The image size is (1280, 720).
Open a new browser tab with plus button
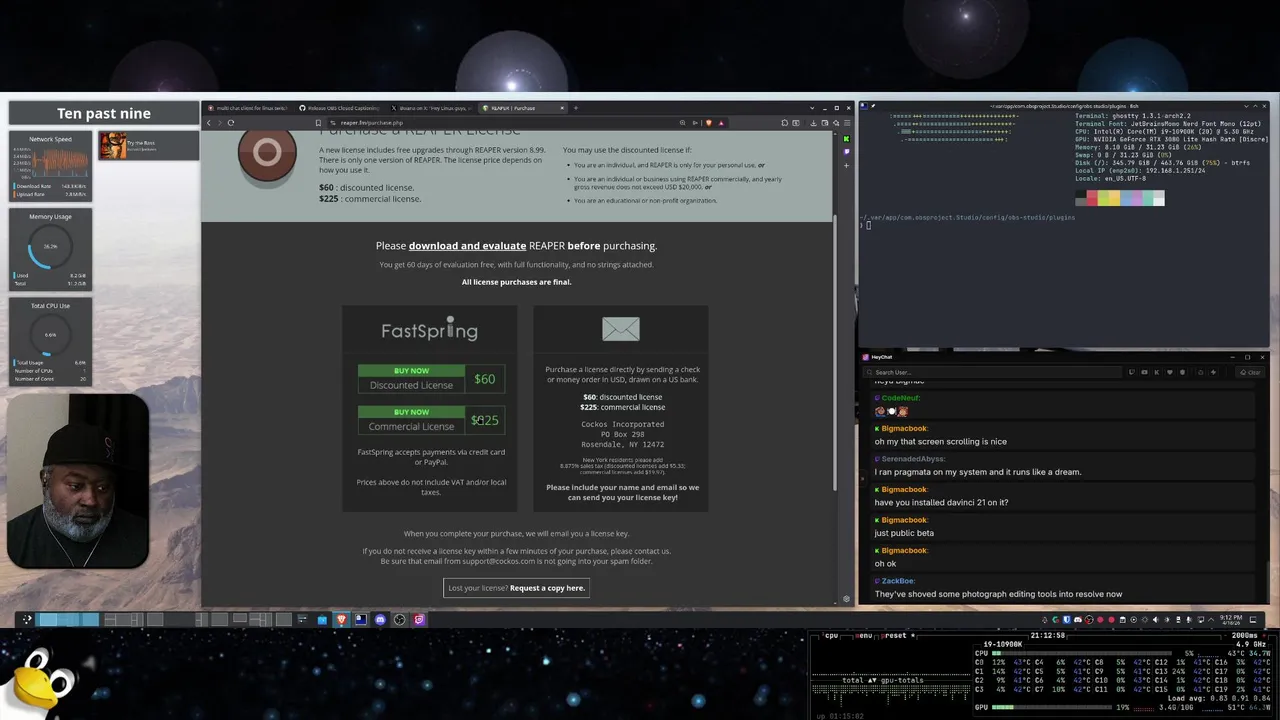coord(576,108)
